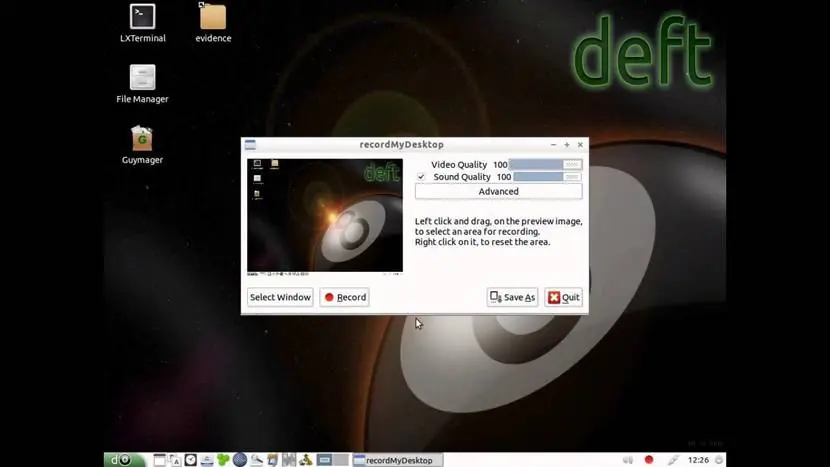Click the yellow figure taskbar launcher
The width and height of the screenshot is (830, 467).
pos(305,460)
